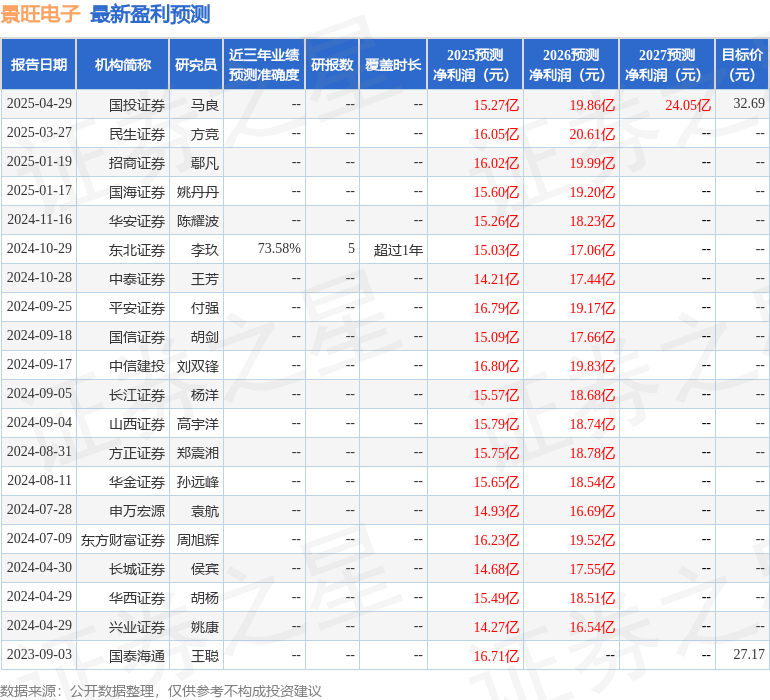This screenshot has height=700, width=770.
Task: Click researcher 李玖
Action: click(205, 250)
